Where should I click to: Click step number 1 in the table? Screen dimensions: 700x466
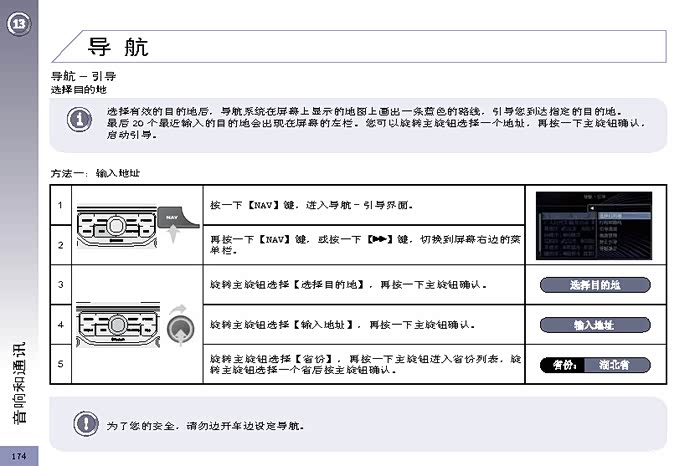[60, 205]
